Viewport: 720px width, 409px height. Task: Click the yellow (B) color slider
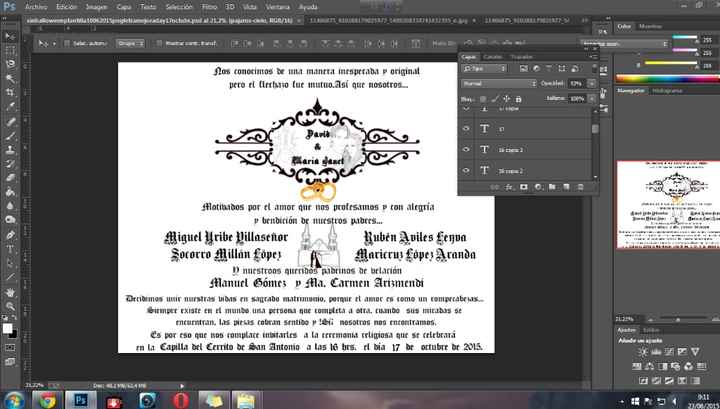[671, 63]
